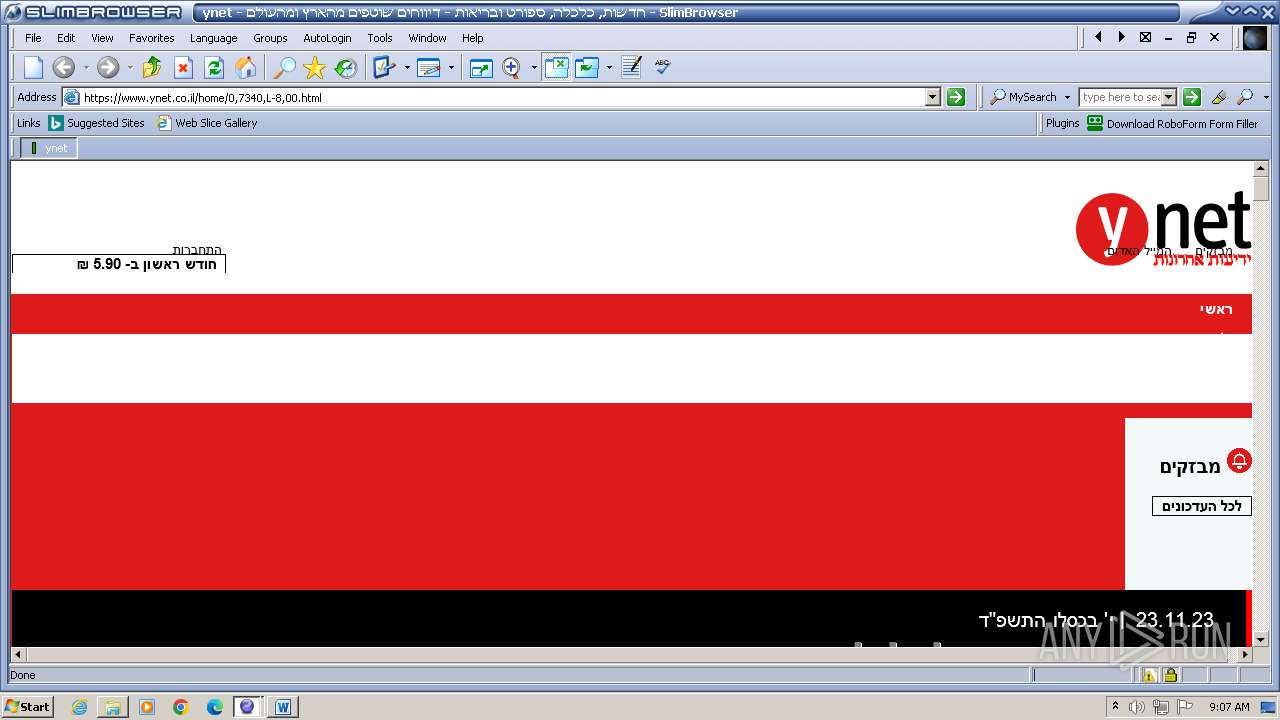Click the form edit pencil icon

tap(429, 67)
